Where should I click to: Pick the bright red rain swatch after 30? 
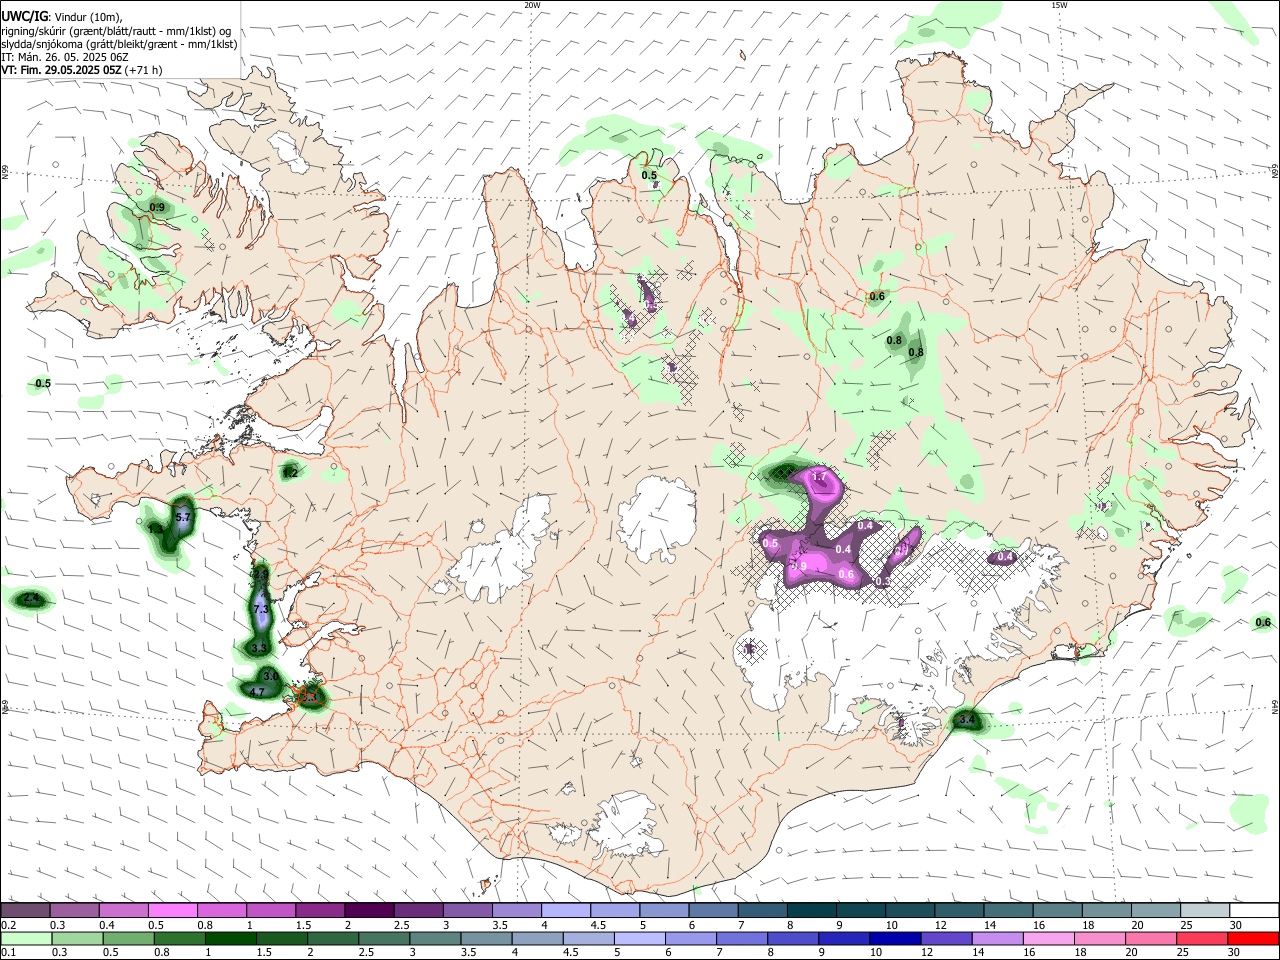(1254, 938)
